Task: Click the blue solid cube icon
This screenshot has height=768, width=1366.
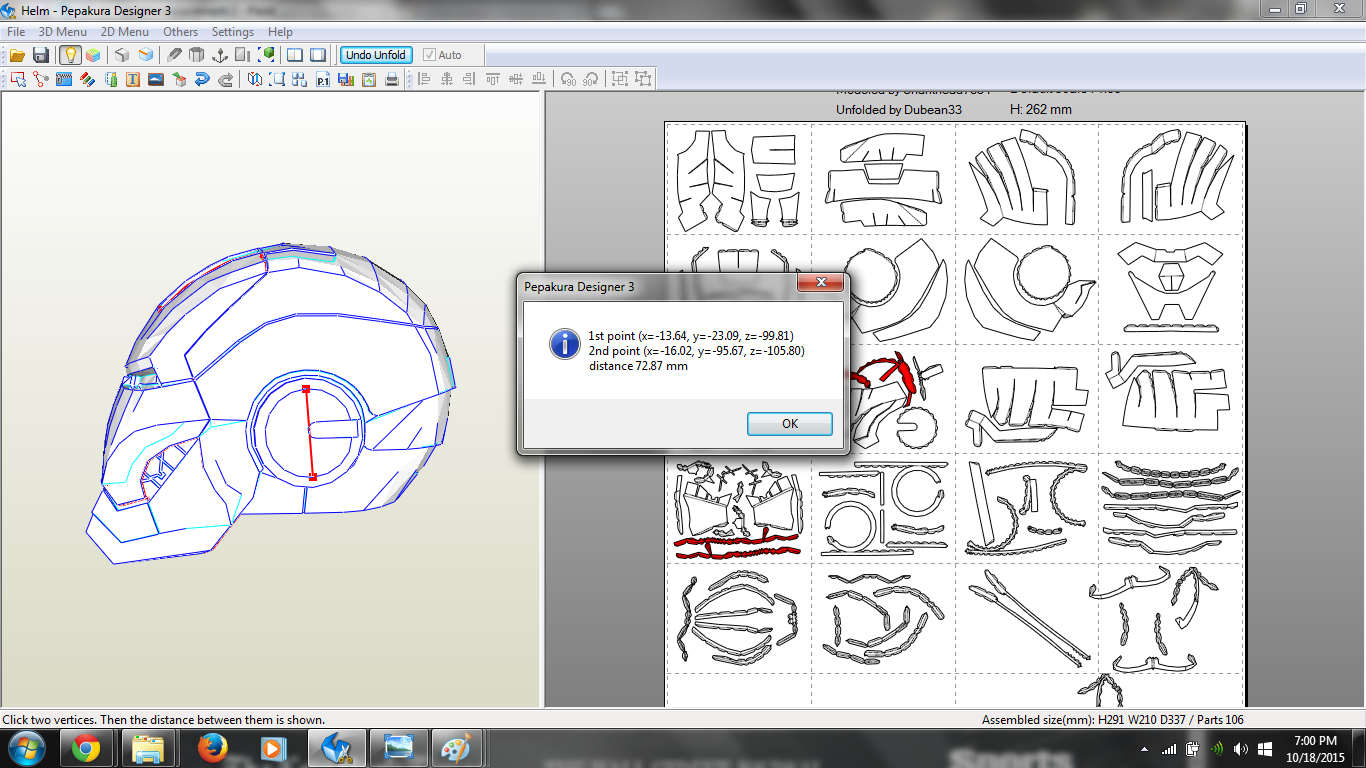Action: coord(146,55)
